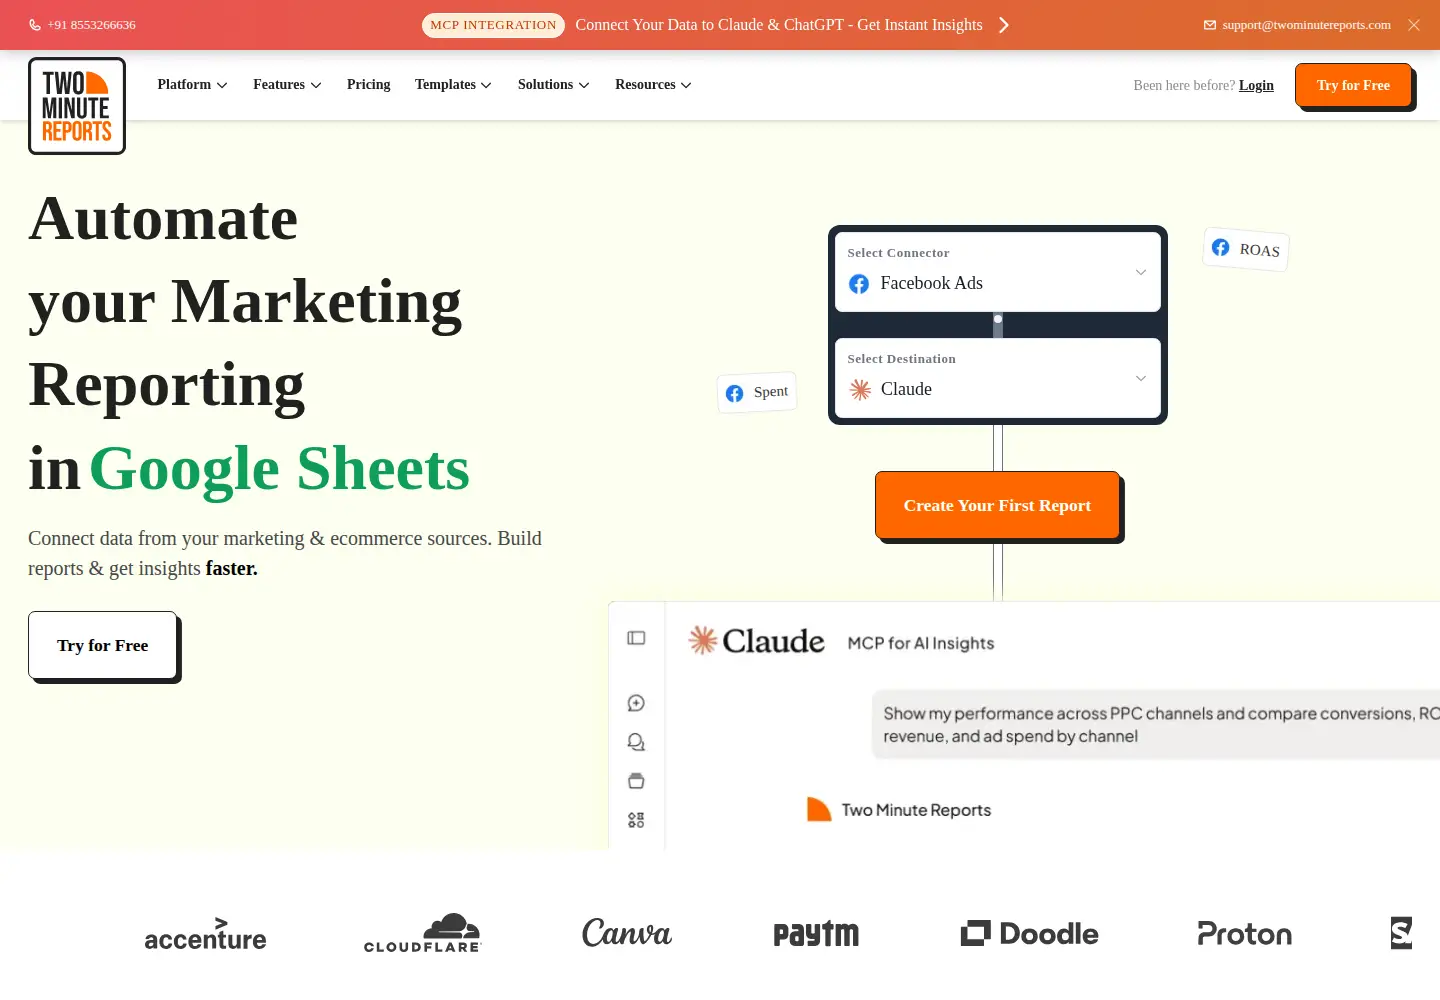Click the Login link
This screenshot has height=1000, width=1440.
(x=1256, y=86)
